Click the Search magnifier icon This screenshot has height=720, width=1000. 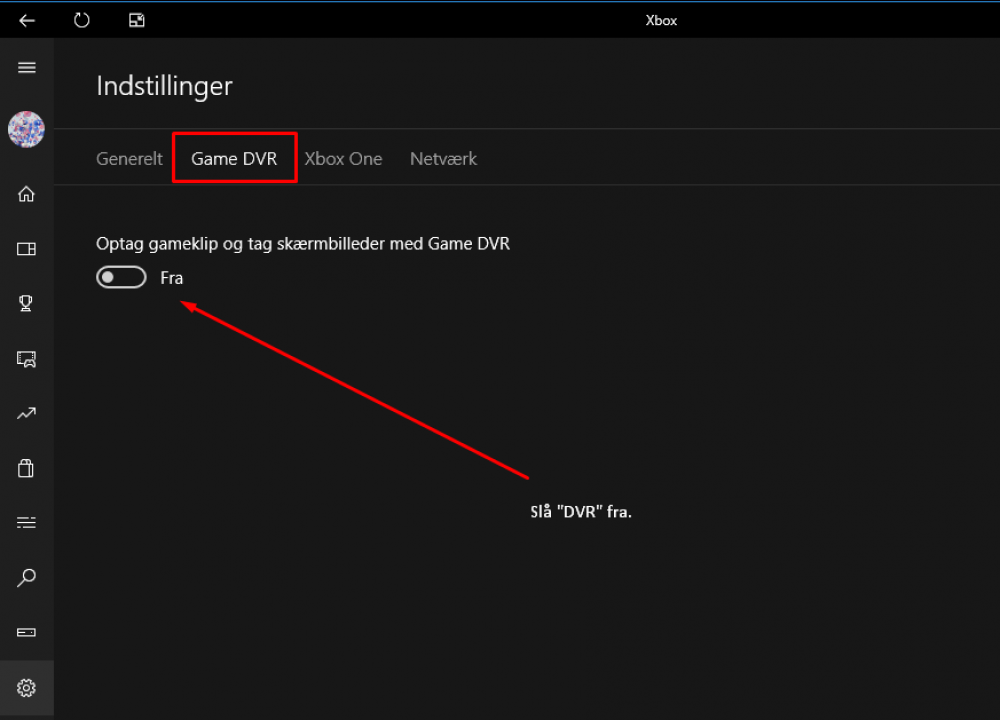coord(26,578)
